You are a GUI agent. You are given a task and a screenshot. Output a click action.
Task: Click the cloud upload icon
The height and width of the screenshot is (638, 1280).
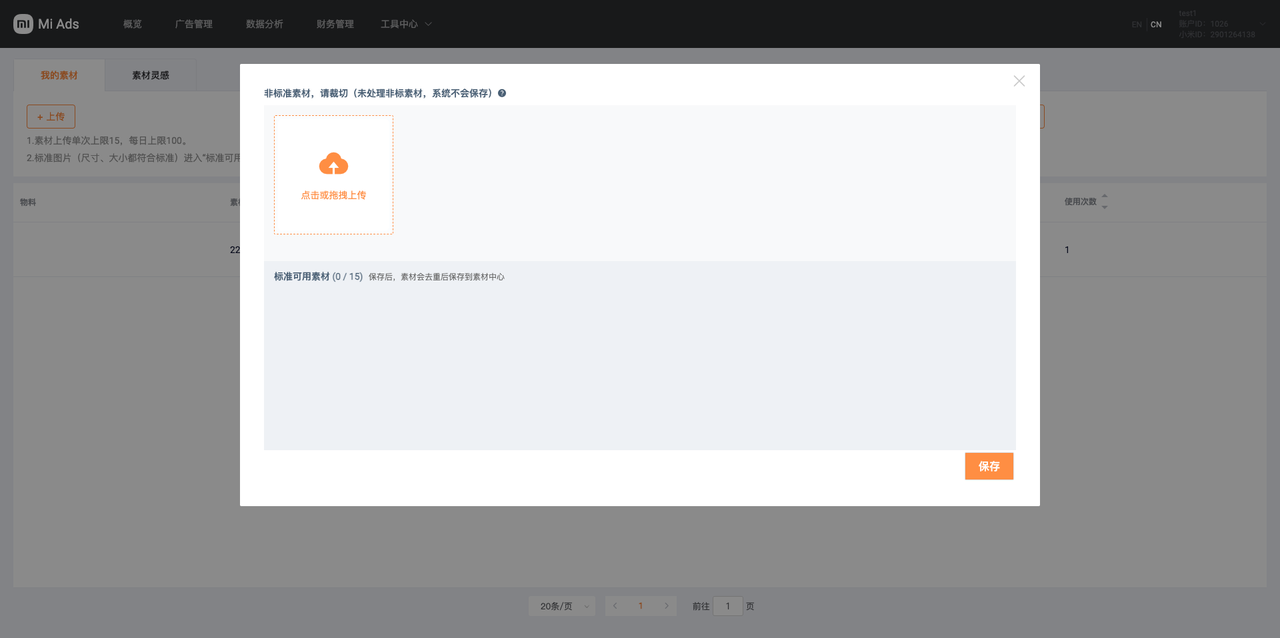(333, 164)
